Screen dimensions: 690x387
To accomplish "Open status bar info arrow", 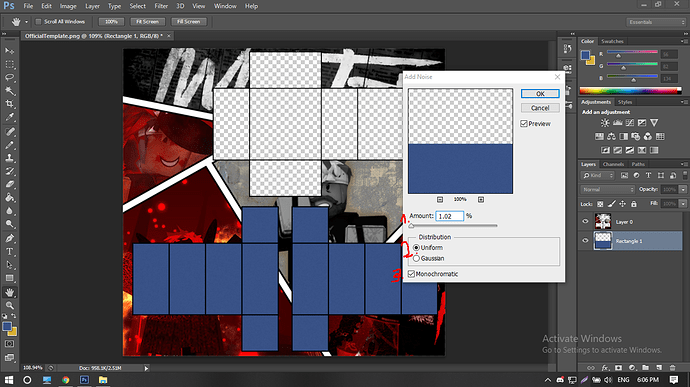I will tap(146, 368).
